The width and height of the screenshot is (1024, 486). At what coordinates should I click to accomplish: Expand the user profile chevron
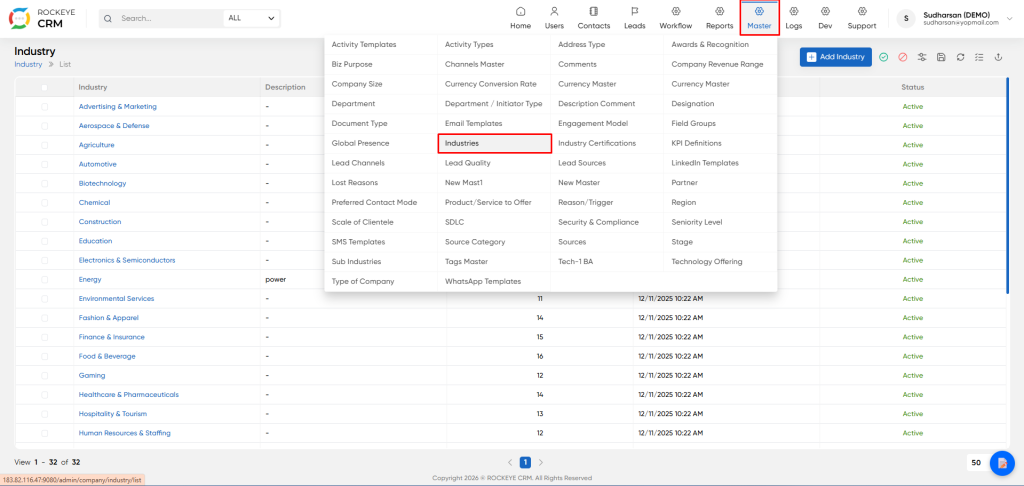click(1011, 19)
